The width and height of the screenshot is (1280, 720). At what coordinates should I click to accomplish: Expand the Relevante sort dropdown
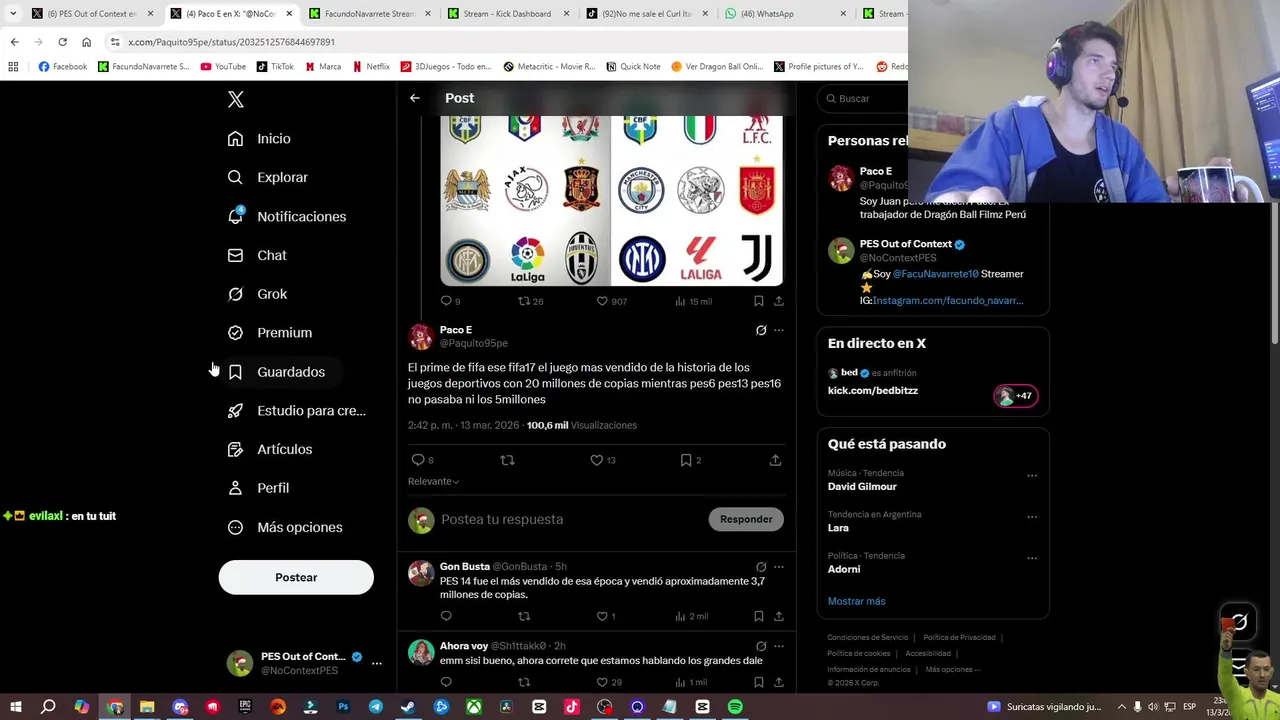(x=433, y=481)
